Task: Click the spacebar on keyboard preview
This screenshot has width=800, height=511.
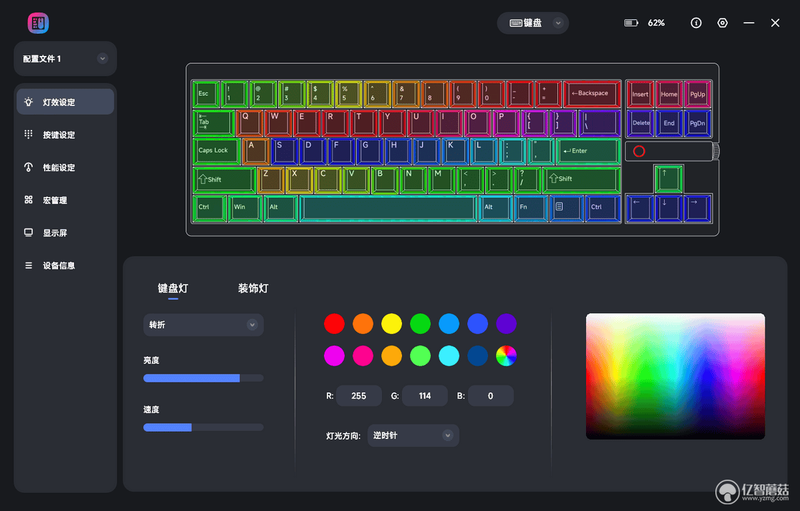Action: (388, 208)
